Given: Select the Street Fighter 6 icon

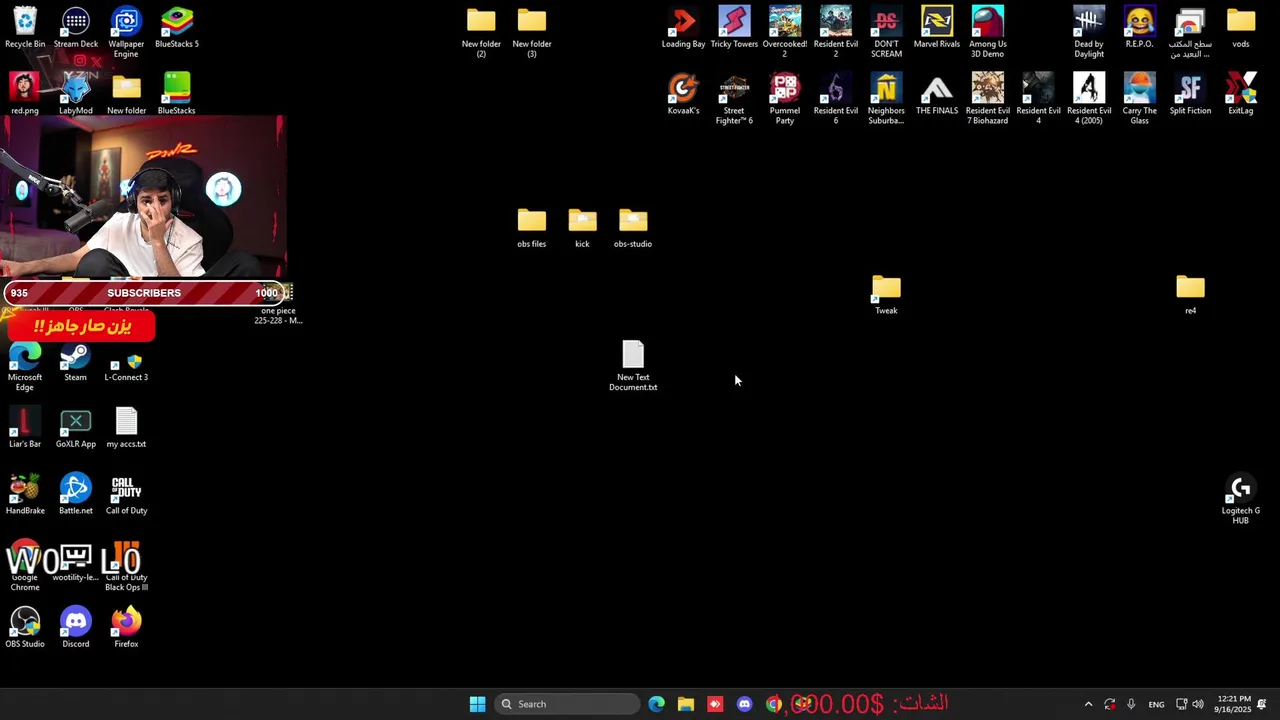Looking at the screenshot, I should pyautogui.click(x=734, y=98).
